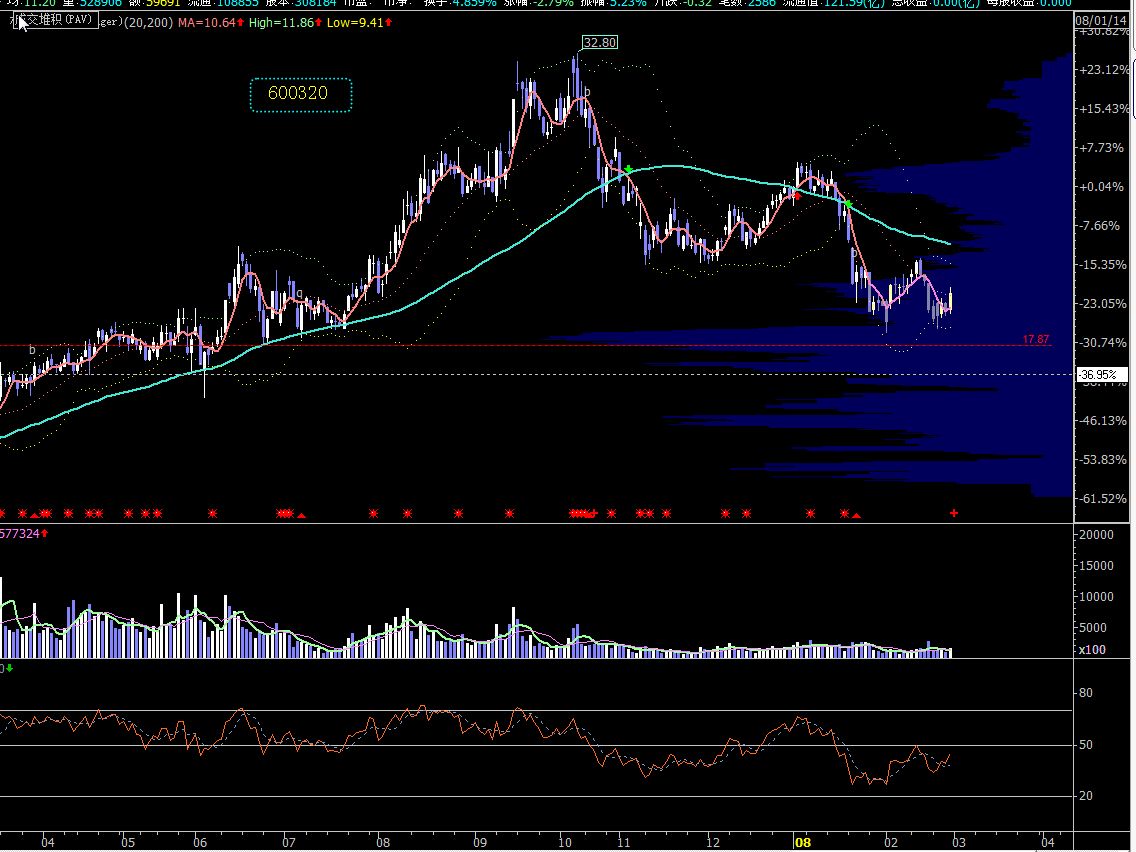Viewport: 1136px width, 852px height.
Task: Click the -61.52% price axis label
Action: (x=1104, y=498)
